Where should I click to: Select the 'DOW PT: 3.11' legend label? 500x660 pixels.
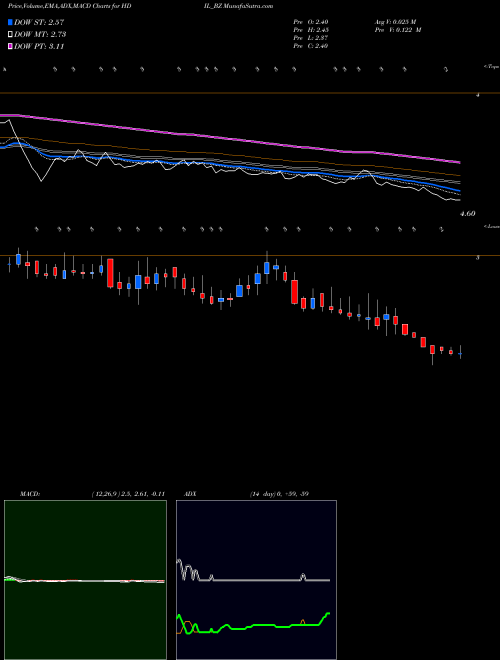pyautogui.click(x=39, y=46)
